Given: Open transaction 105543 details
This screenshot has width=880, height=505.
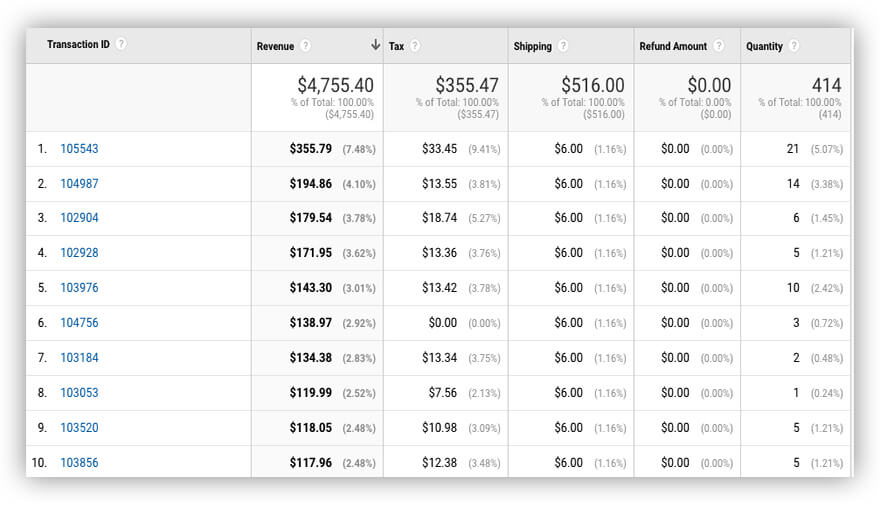Looking at the screenshot, I should pos(79,149).
